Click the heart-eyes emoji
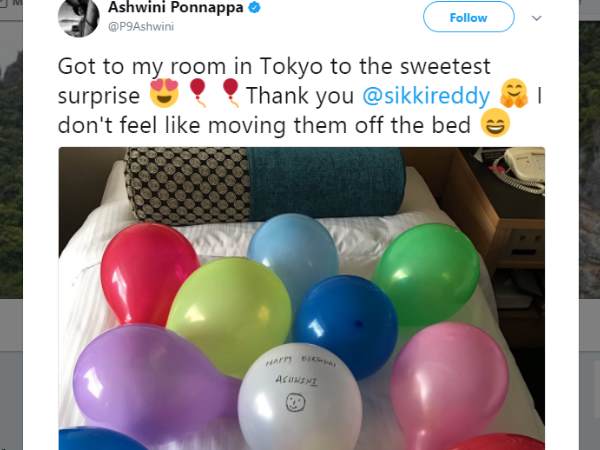 point(164,93)
